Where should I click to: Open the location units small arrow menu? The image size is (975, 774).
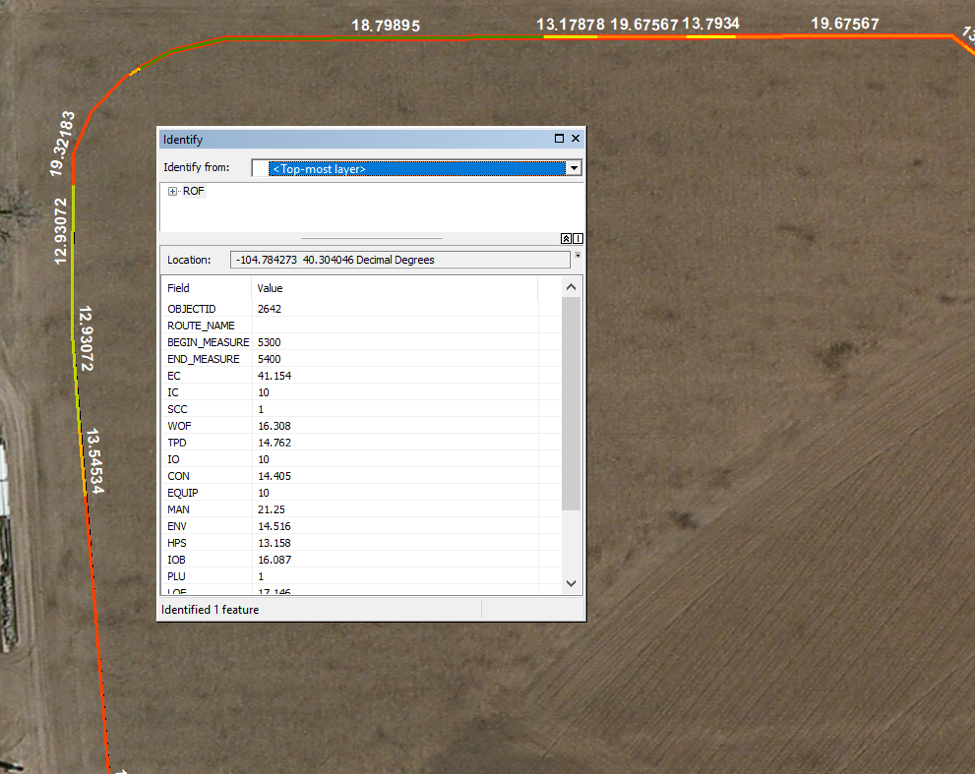click(578, 257)
